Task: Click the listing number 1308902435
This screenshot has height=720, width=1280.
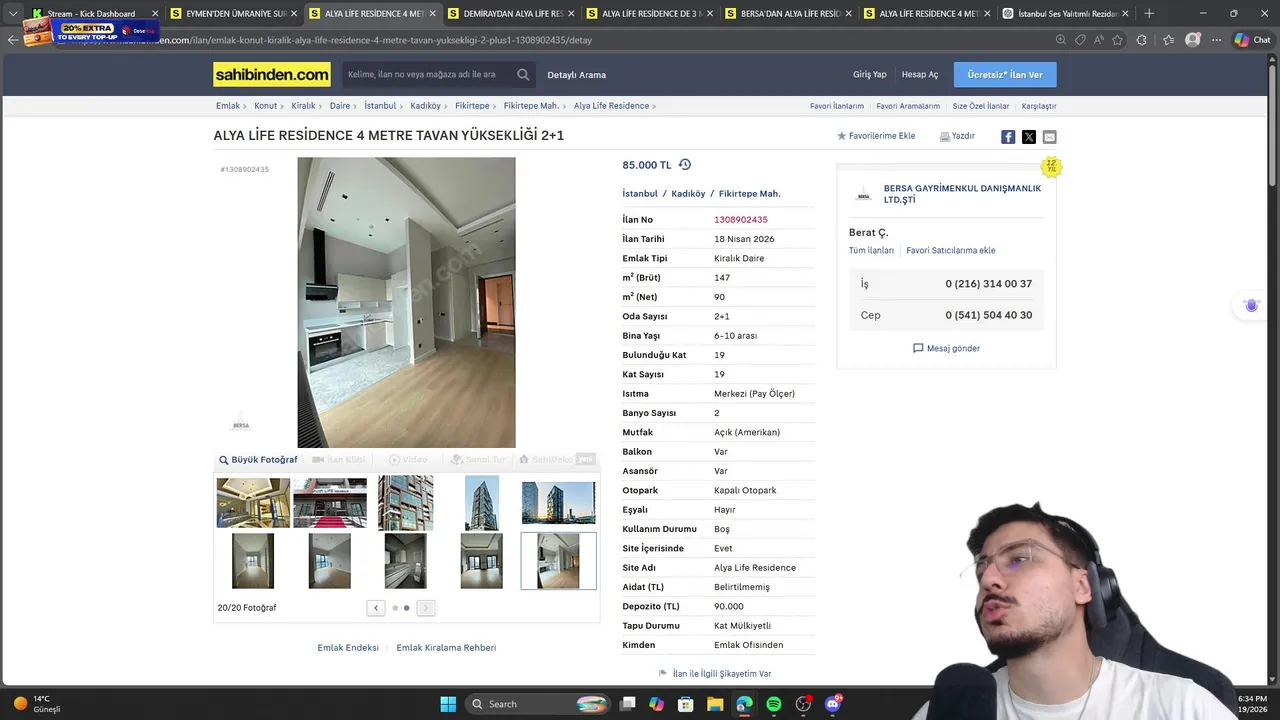Action: pos(741,220)
